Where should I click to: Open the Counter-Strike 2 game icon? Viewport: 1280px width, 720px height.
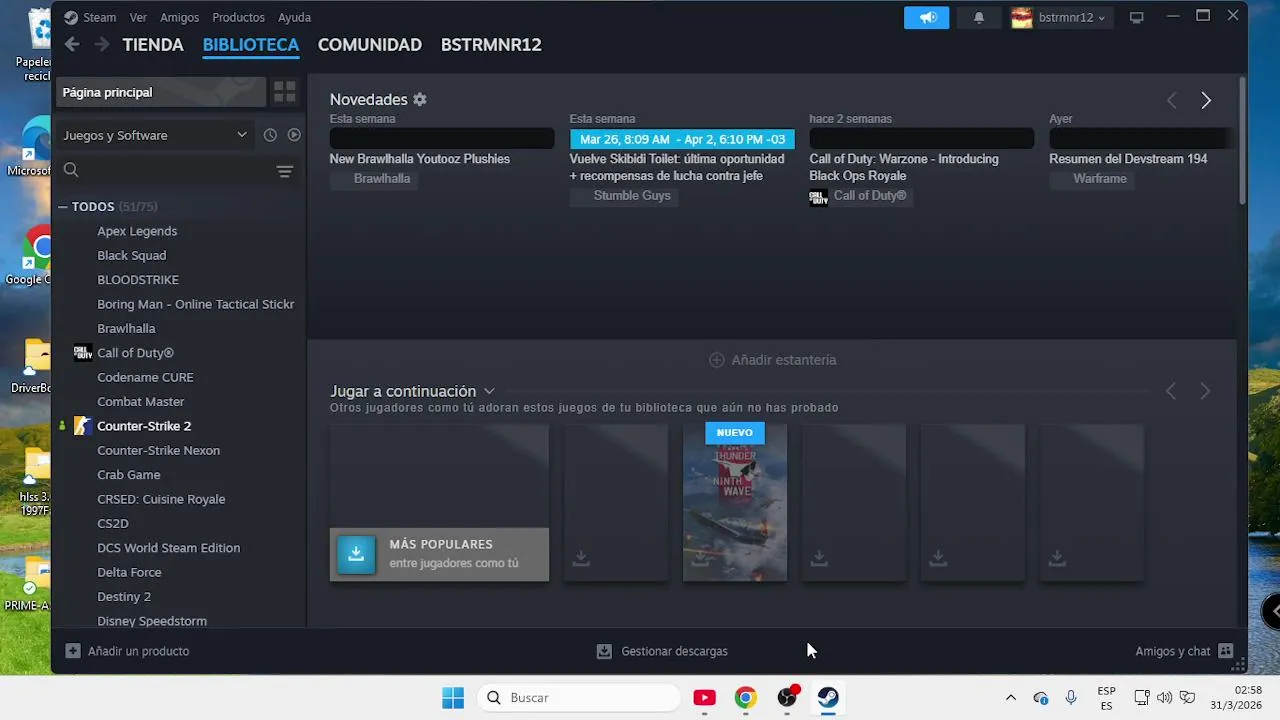coord(83,426)
